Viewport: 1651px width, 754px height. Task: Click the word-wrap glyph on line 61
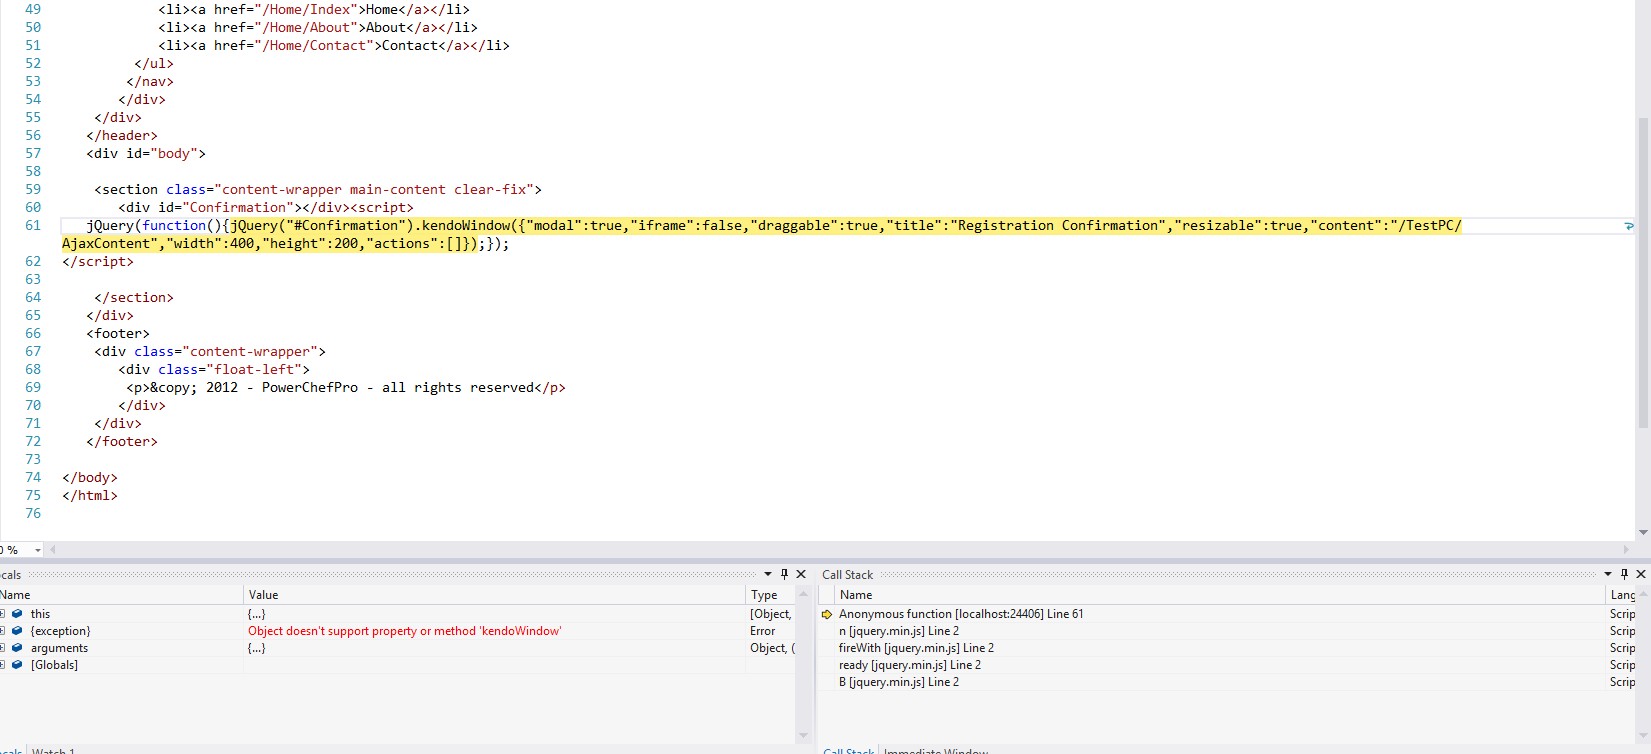(1629, 226)
